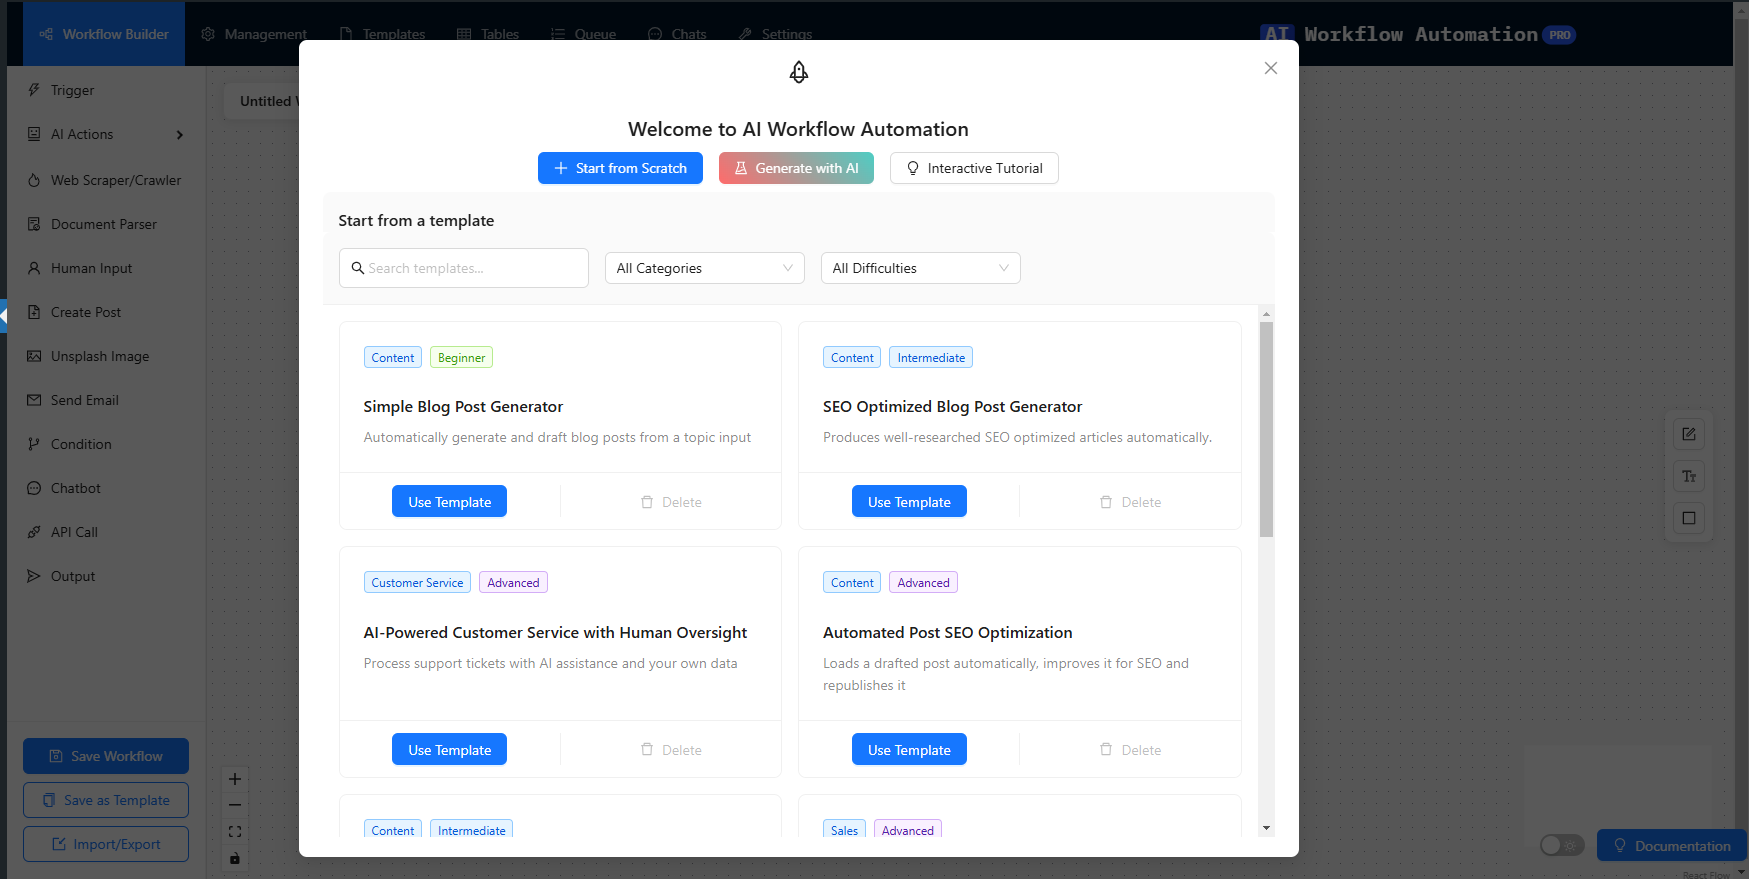The image size is (1749, 879).
Task: Click the Web Scraper/Crawler icon
Action: point(34,180)
